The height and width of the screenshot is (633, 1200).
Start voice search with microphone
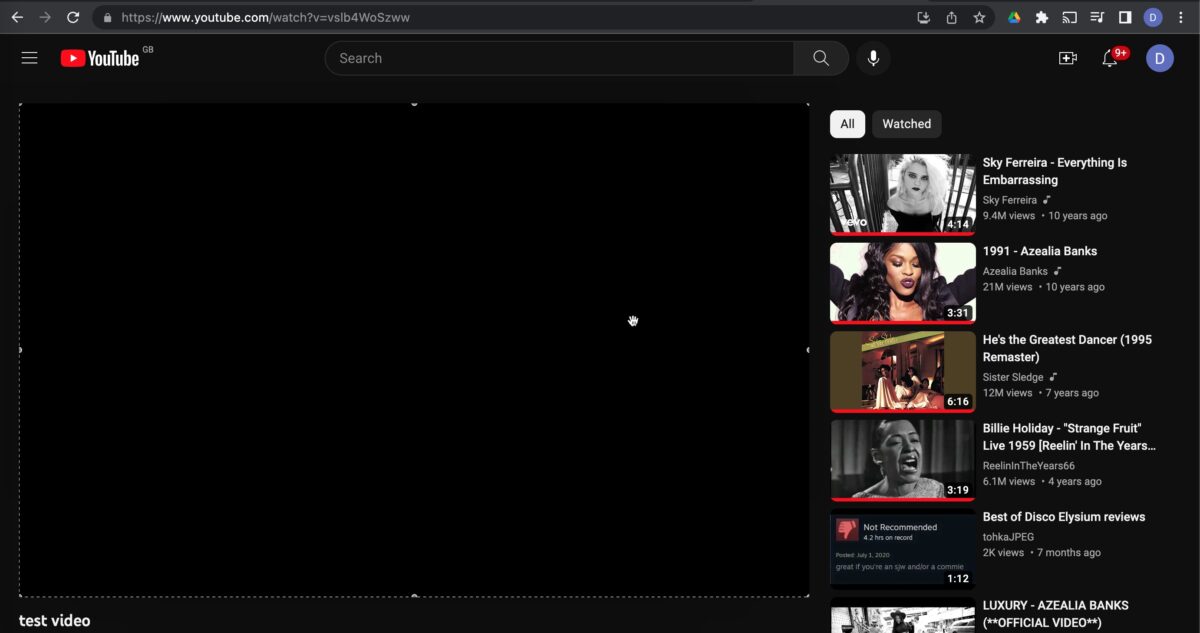[873, 58]
